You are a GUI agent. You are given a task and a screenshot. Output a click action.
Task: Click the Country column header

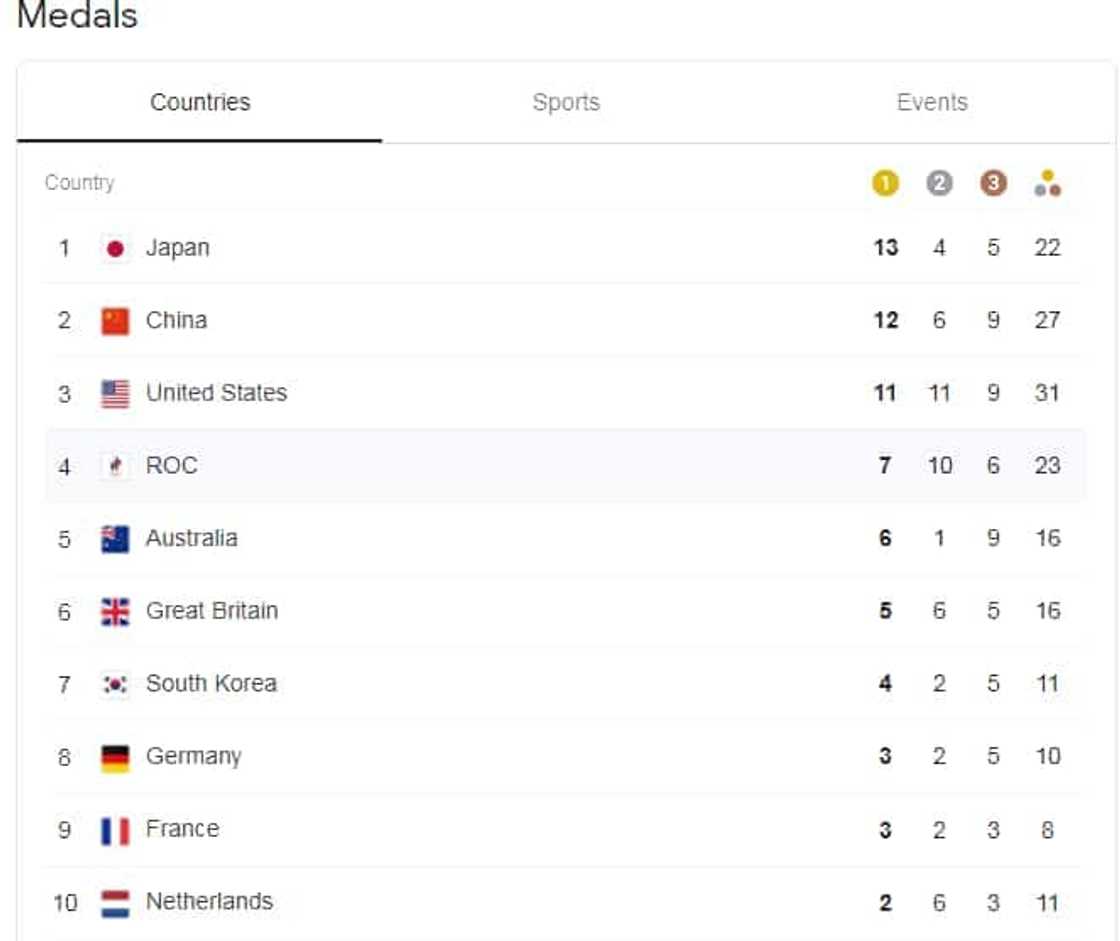click(79, 183)
